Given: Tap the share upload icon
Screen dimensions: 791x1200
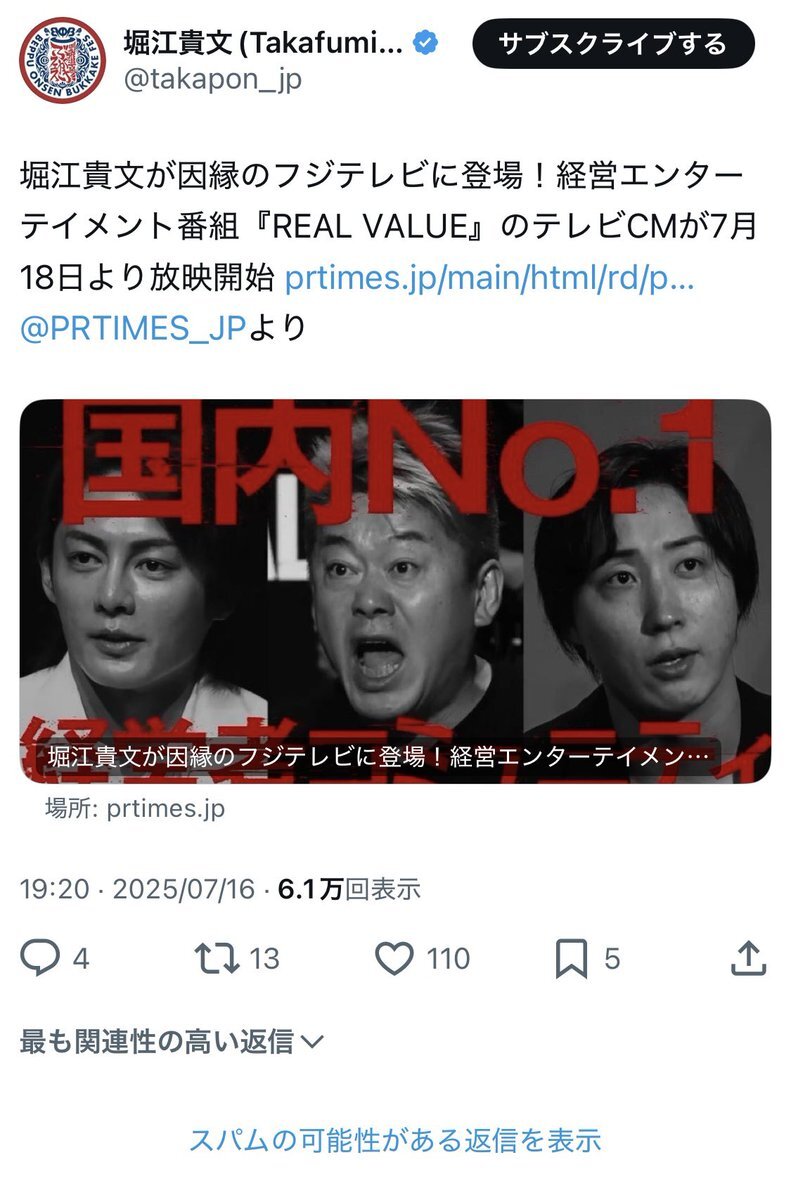Looking at the screenshot, I should click(x=748, y=958).
